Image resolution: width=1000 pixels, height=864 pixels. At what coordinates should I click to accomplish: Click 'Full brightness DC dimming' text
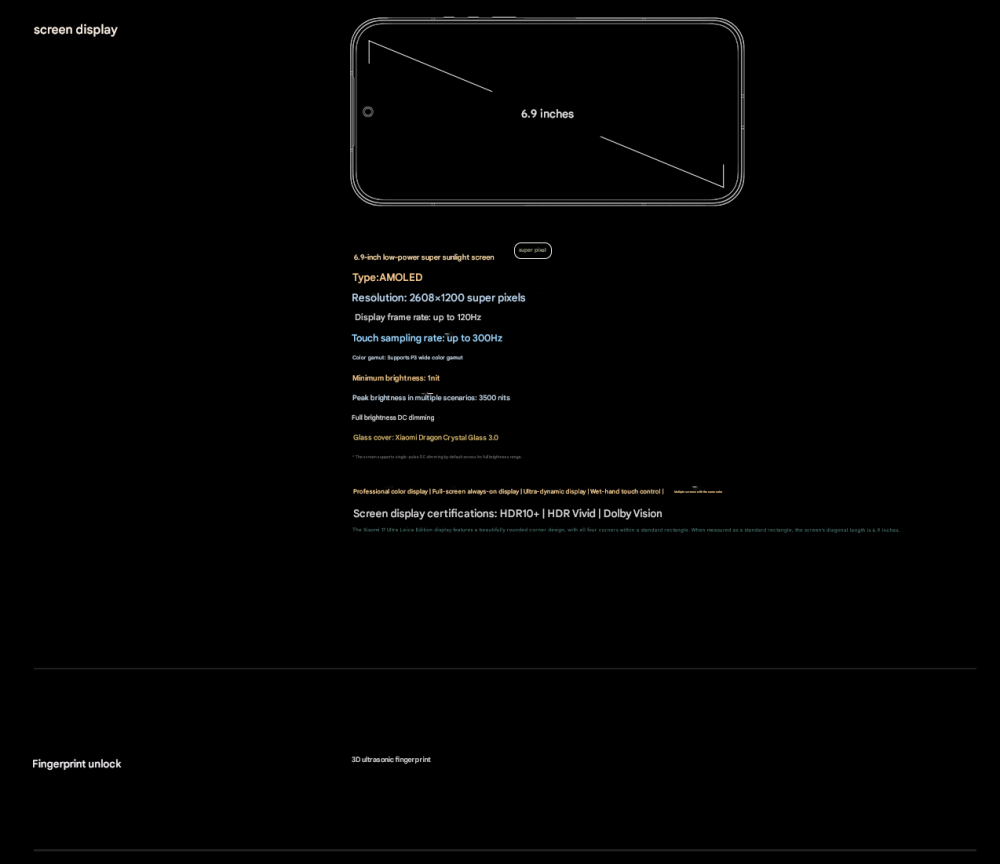393,417
